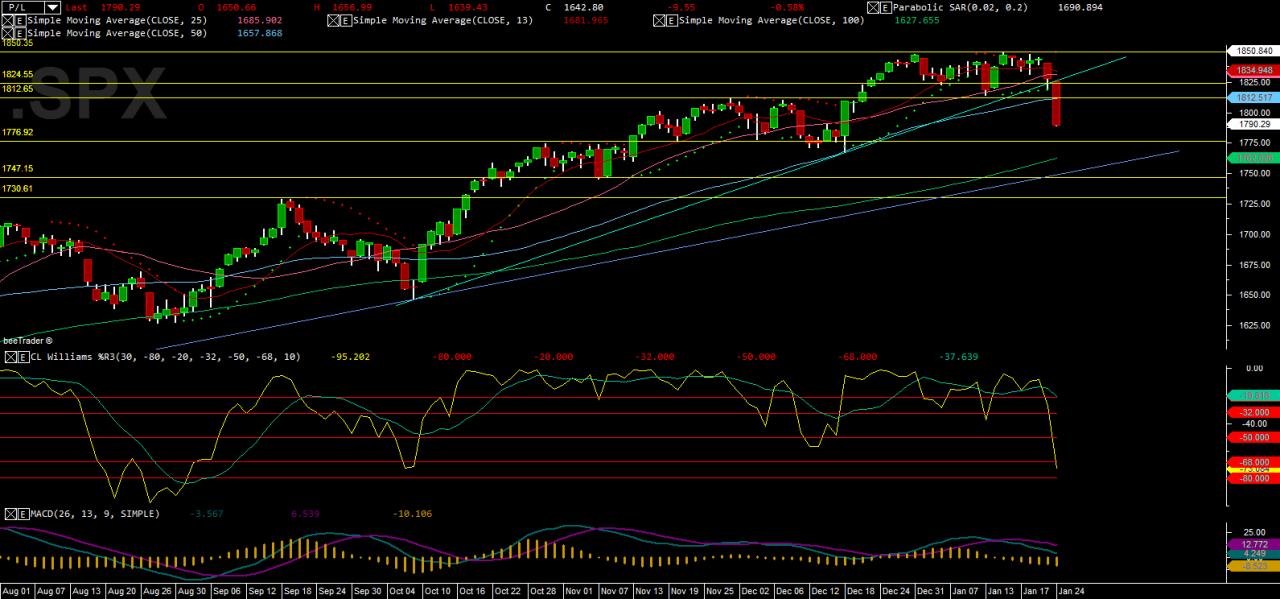The height and width of the screenshot is (599, 1280).
Task: Edit the 25-period Simple Moving Average settings
Action: tap(21, 20)
